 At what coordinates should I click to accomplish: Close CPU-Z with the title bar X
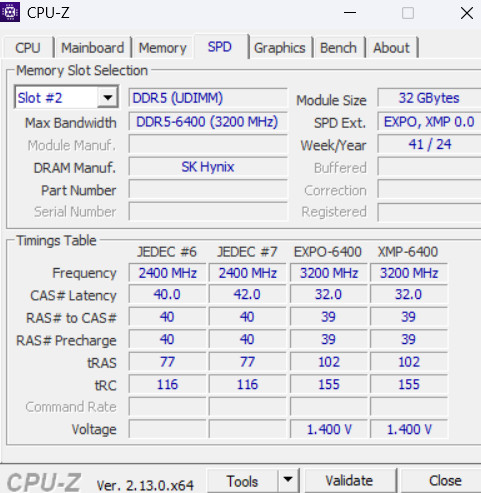coord(467,13)
